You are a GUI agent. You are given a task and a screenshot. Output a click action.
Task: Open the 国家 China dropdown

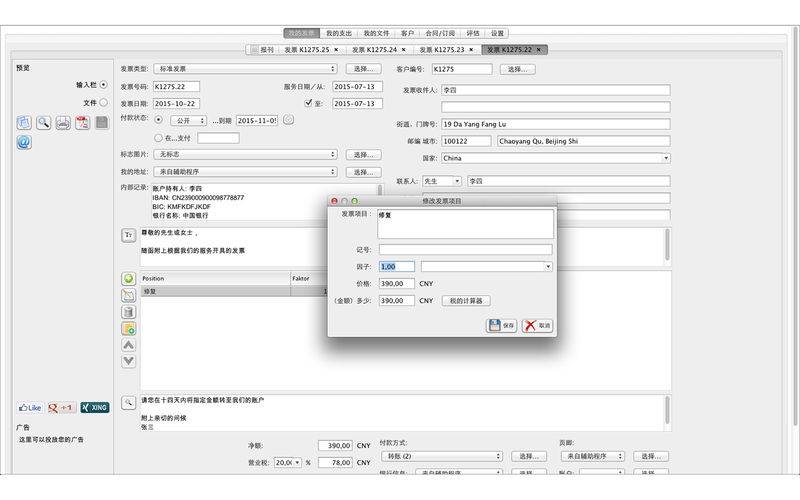[x=556, y=158]
